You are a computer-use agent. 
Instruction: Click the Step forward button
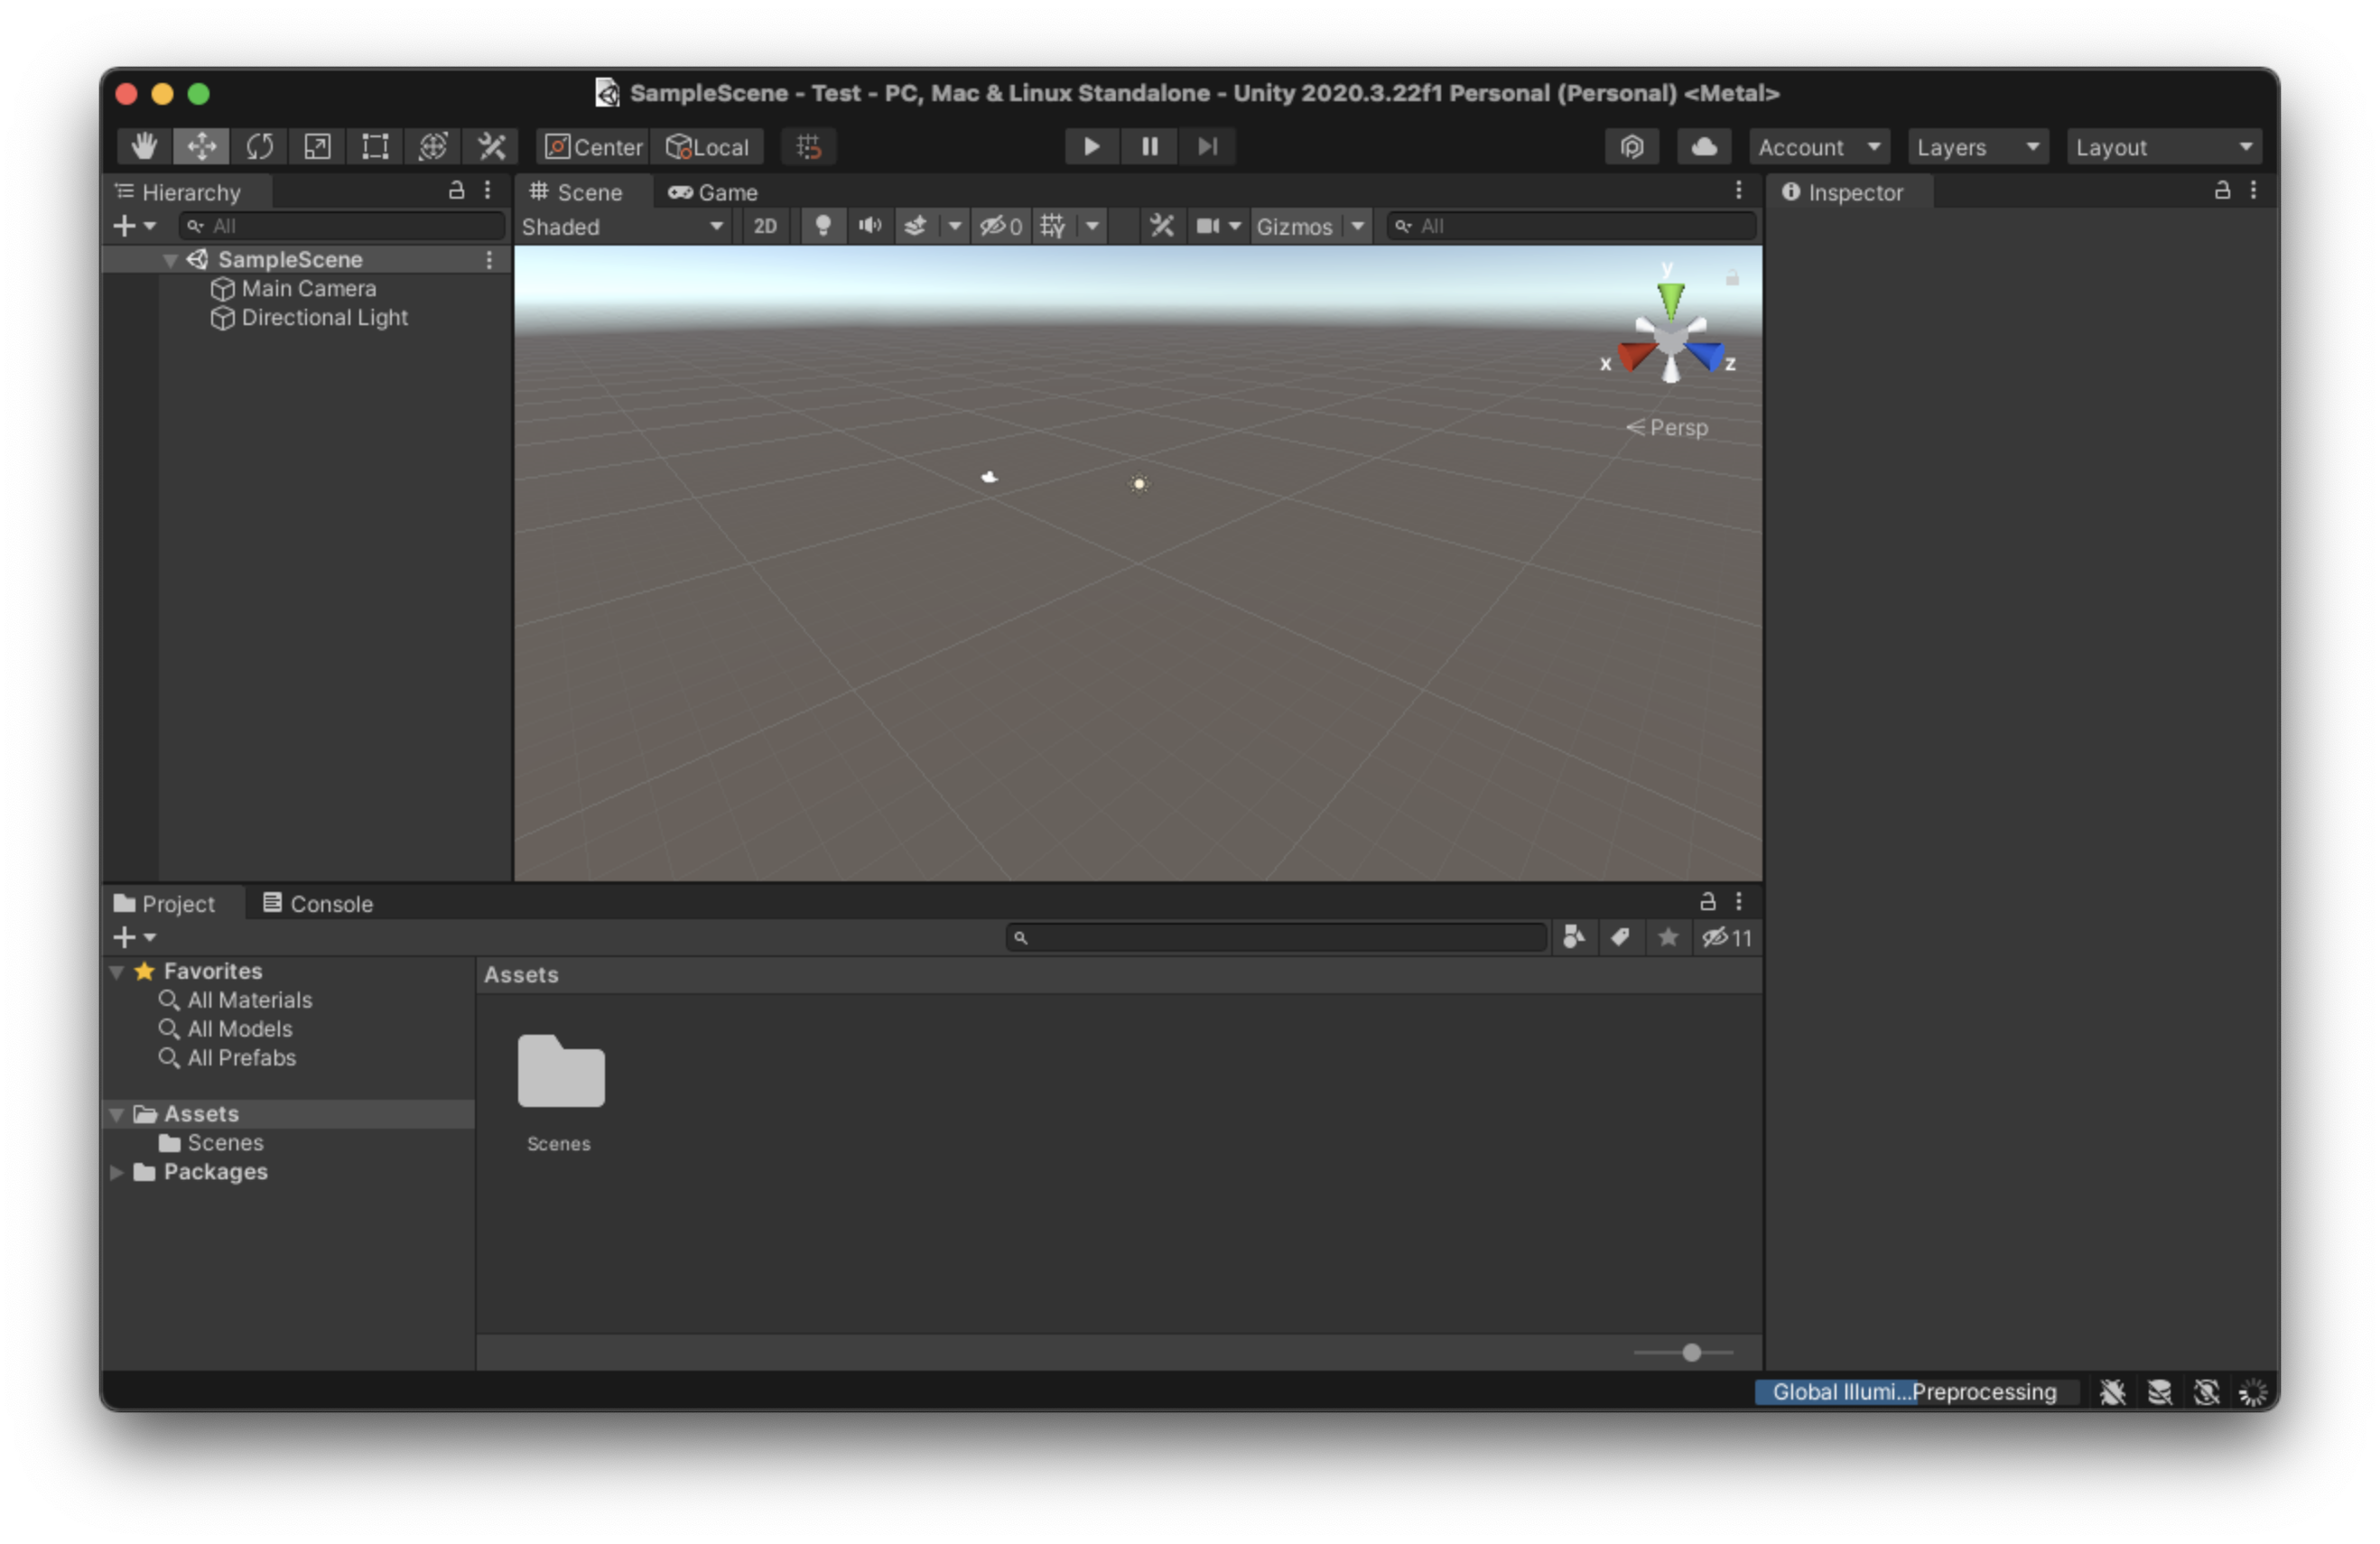[1207, 147]
